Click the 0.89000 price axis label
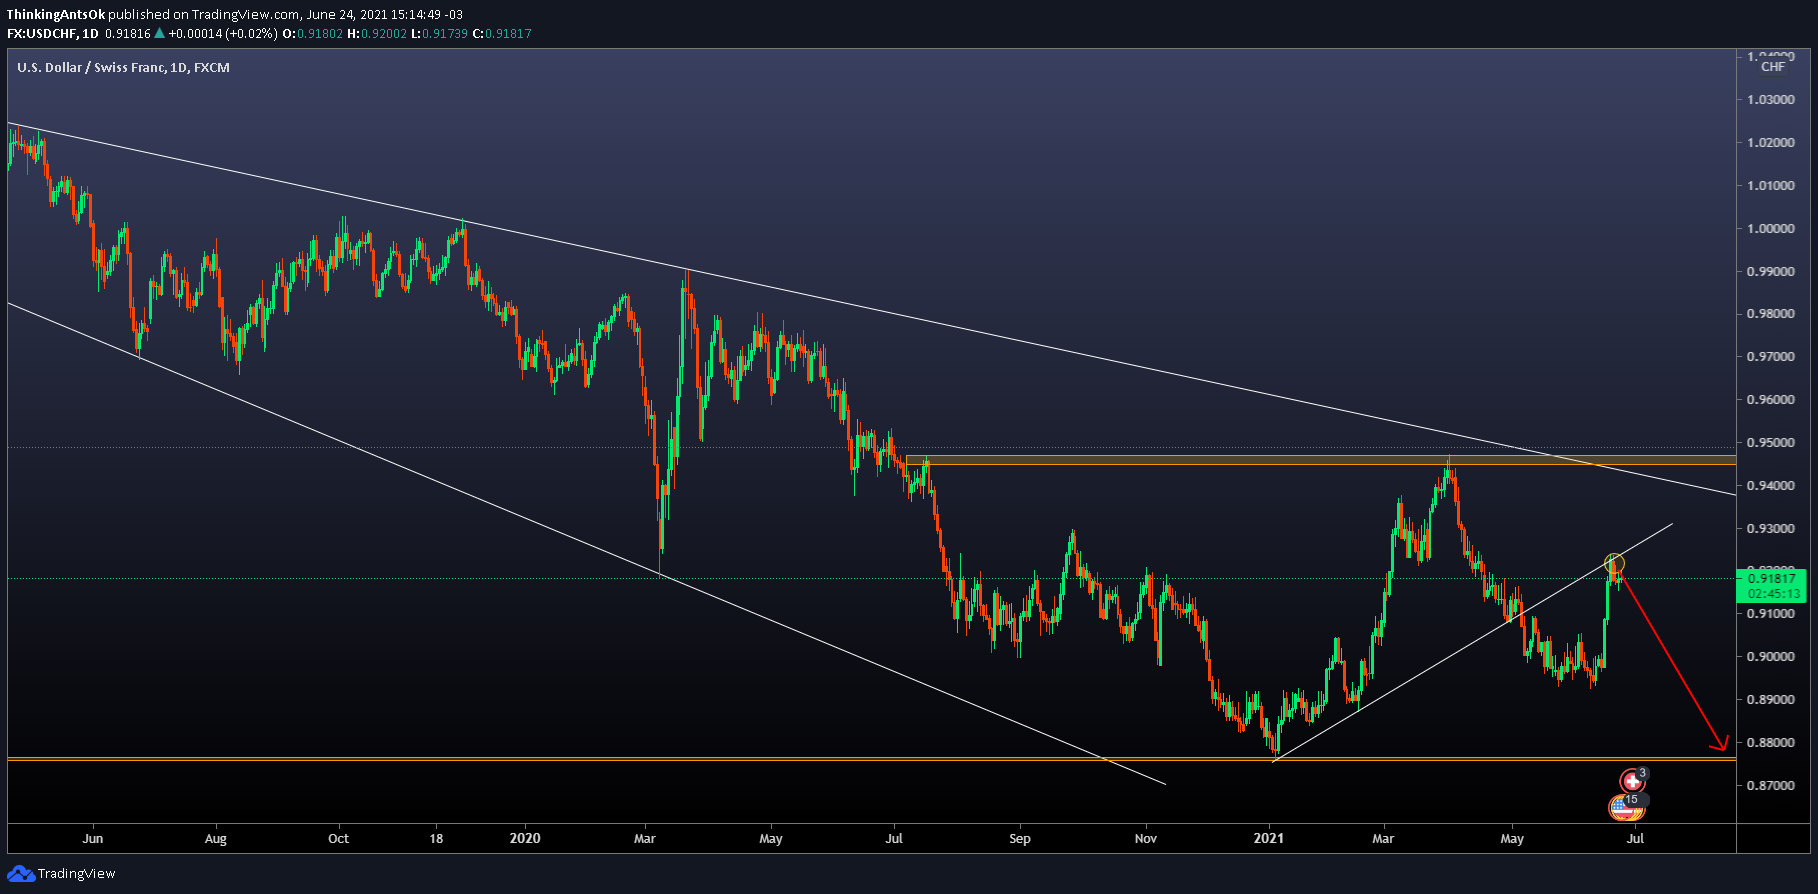Image resolution: width=1818 pixels, height=894 pixels. coord(1770,700)
